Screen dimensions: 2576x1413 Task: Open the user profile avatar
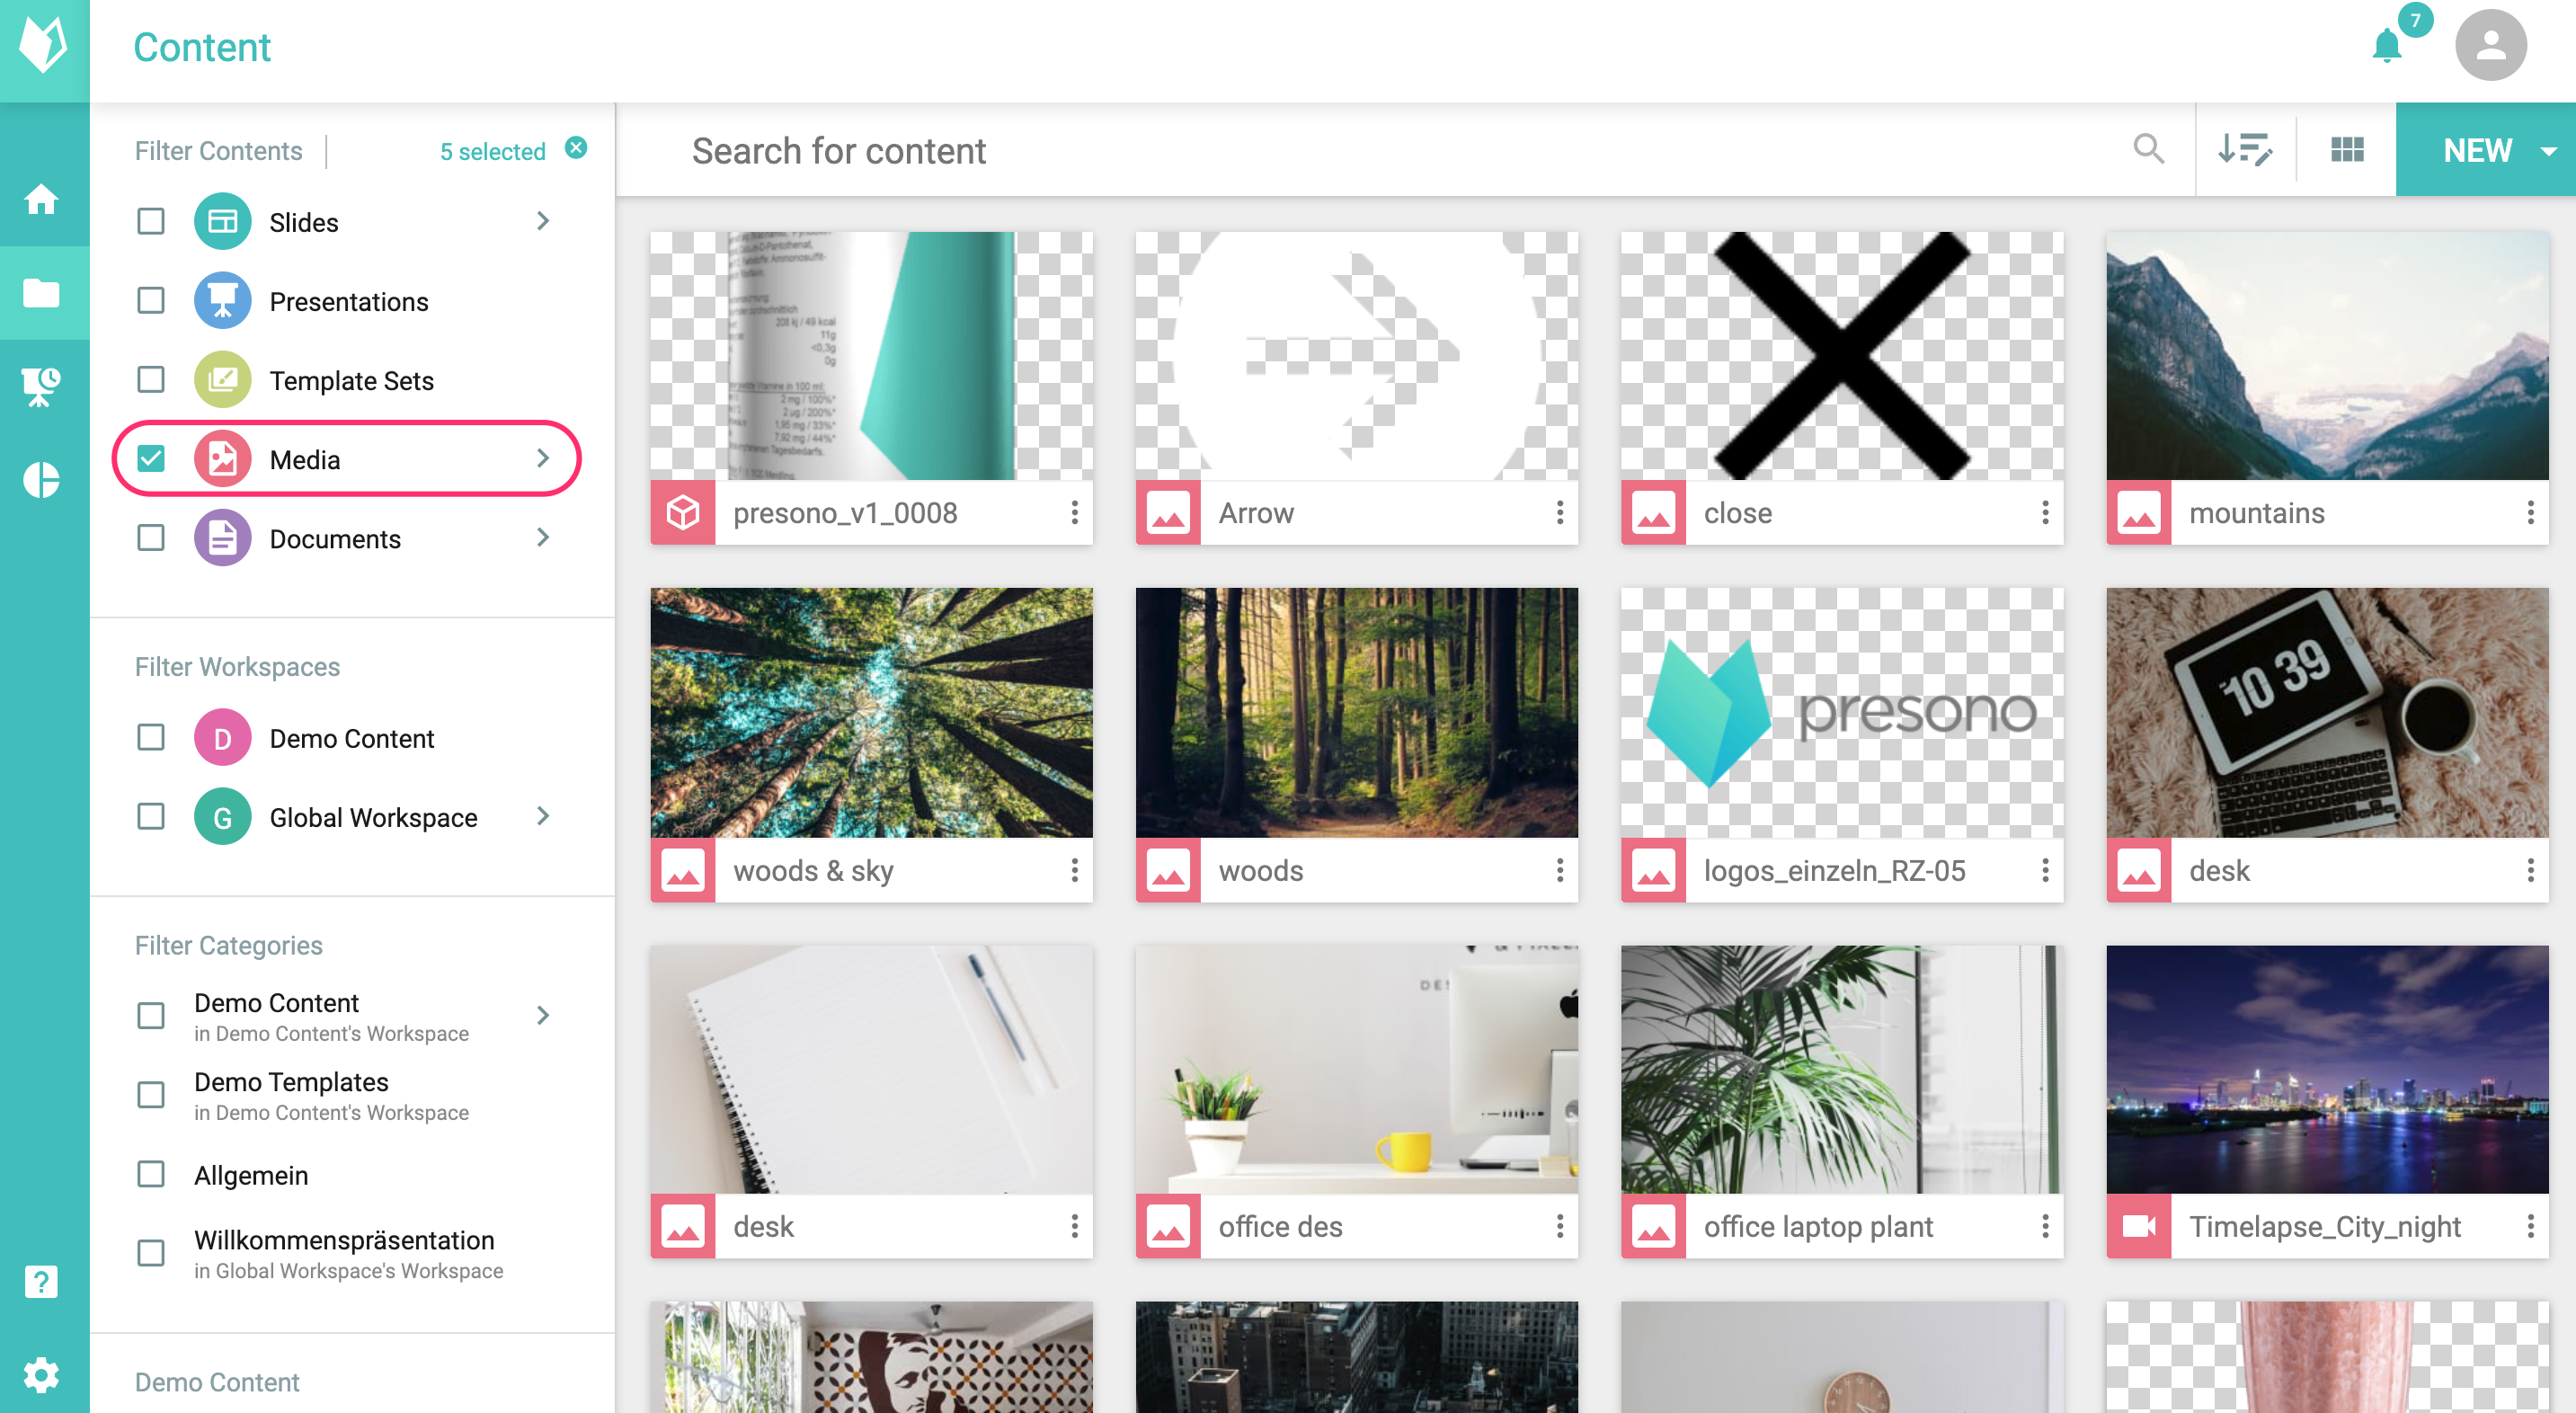click(x=2490, y=46)
